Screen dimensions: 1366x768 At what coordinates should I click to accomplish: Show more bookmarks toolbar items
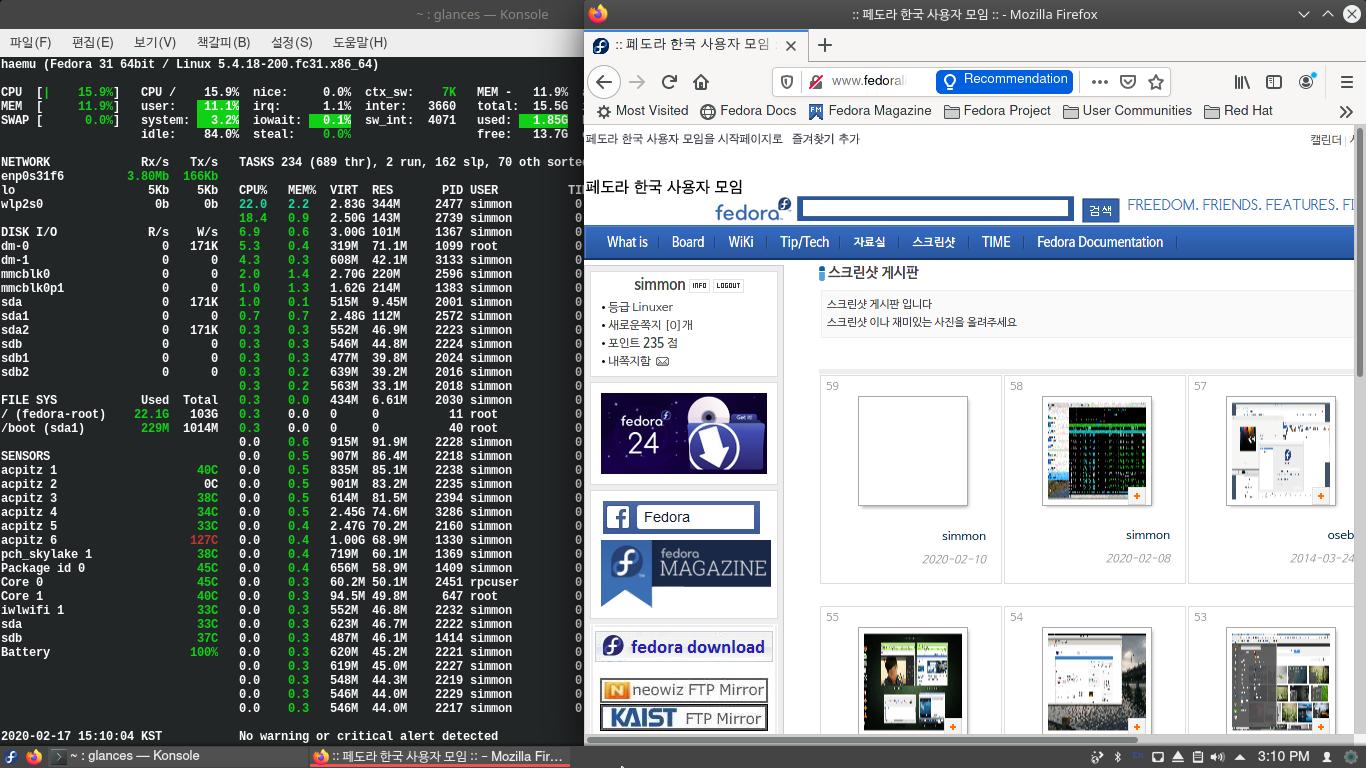click(x=1346, y=111)
